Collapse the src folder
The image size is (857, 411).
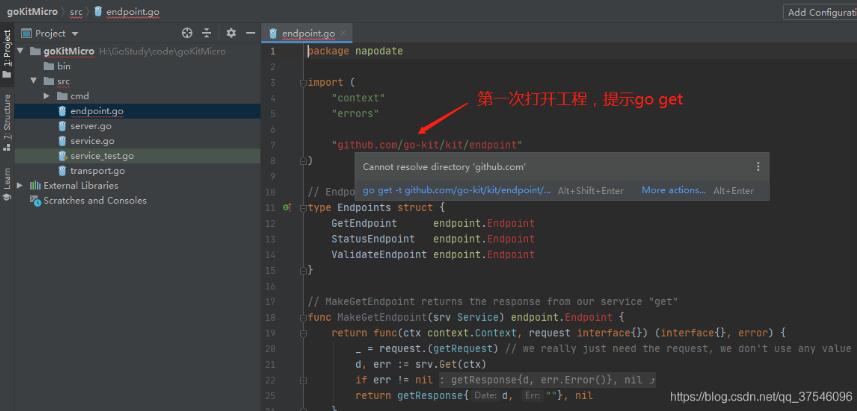point(34,81)
